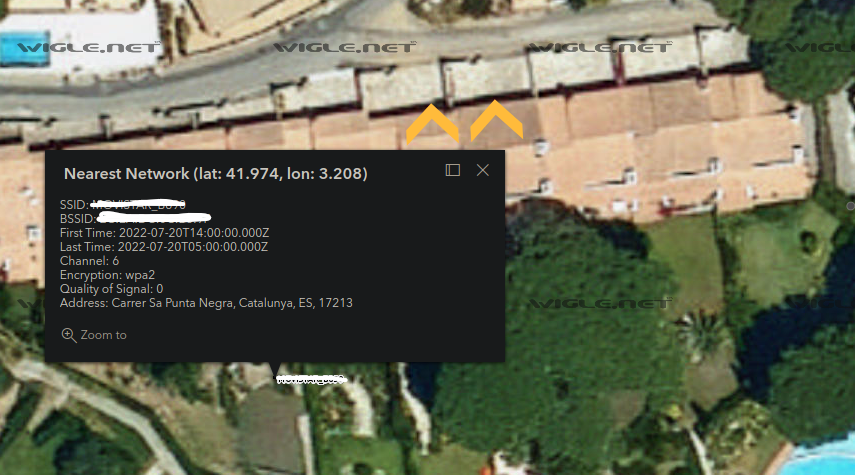
Task: Click the SSID row in popup
Action: [123, 205]
